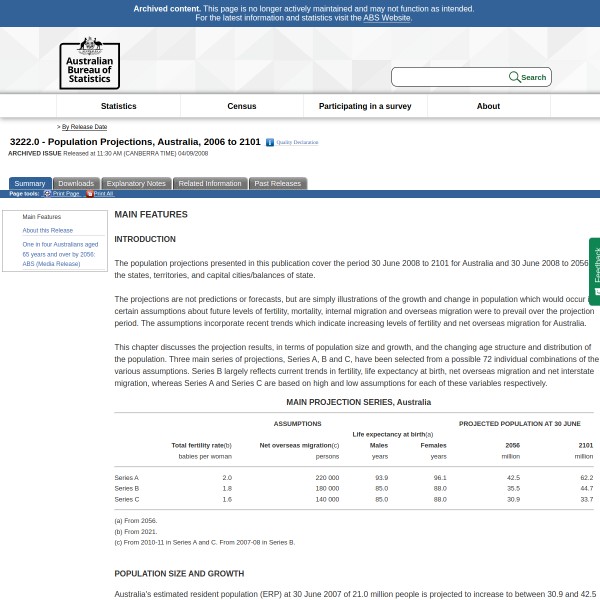Open the About menu
Viewport: 600px width, 600px height.
tap(488, 106)
